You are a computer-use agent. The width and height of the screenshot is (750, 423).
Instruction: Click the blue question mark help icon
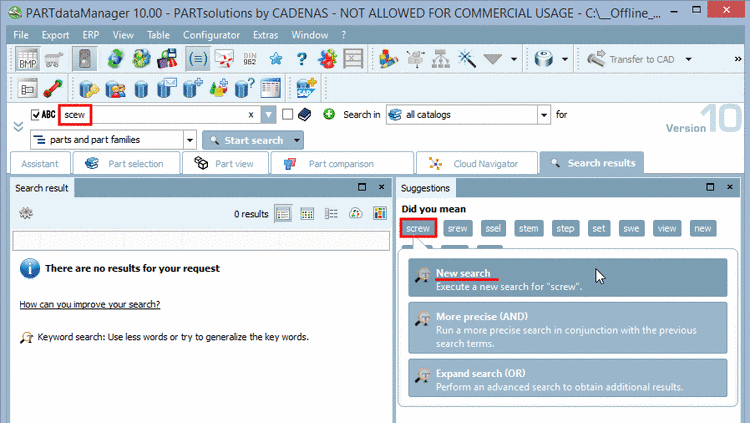click(301, 59)
